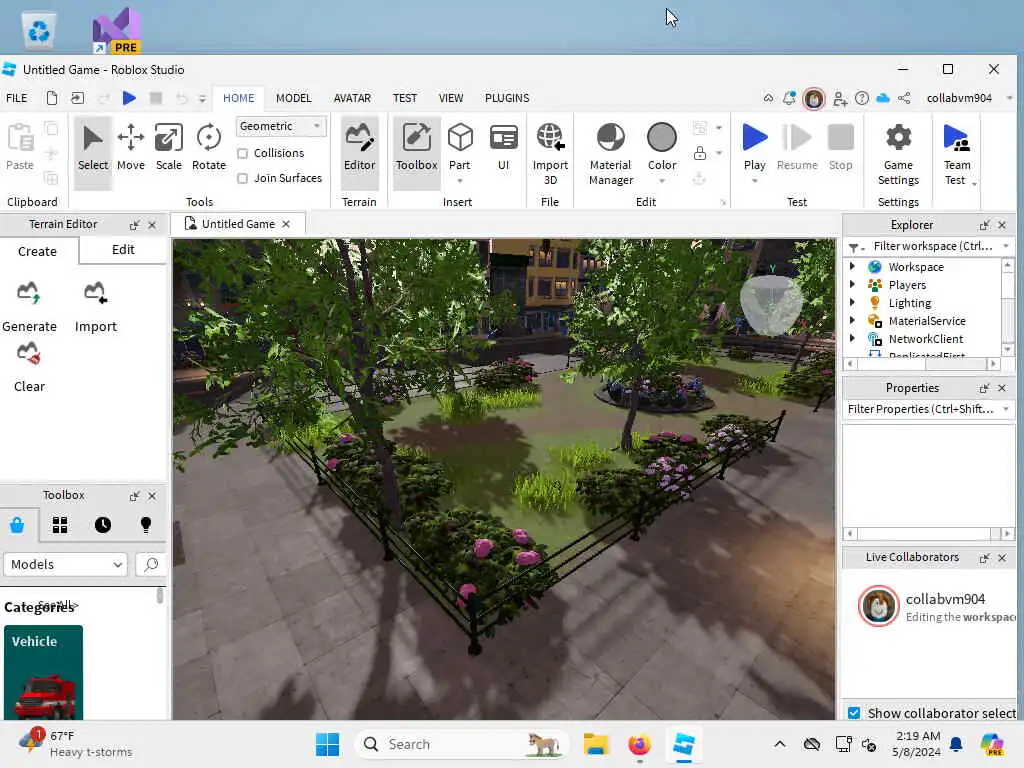Screen dimensions: 1024x768
Task: Click the notifications bell in title bar
Action: click(x=790, y=98)
